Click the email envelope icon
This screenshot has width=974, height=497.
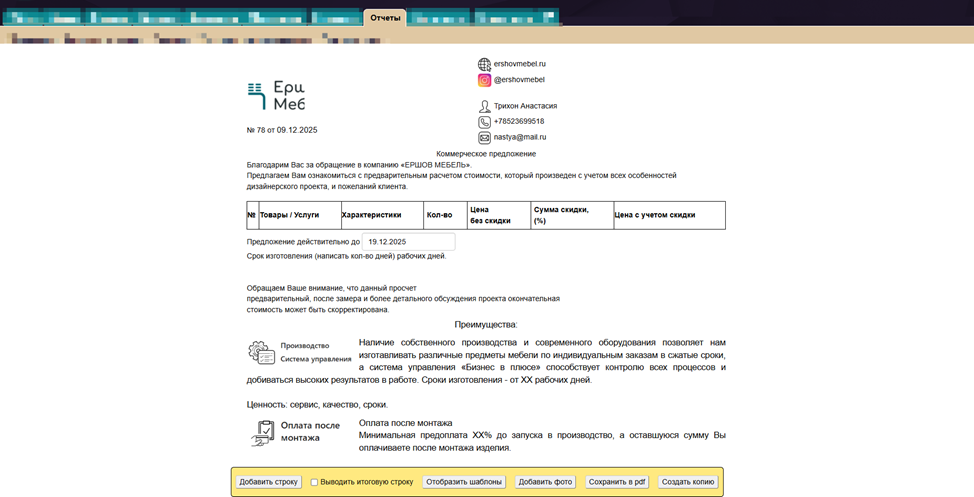pos(484,138)
